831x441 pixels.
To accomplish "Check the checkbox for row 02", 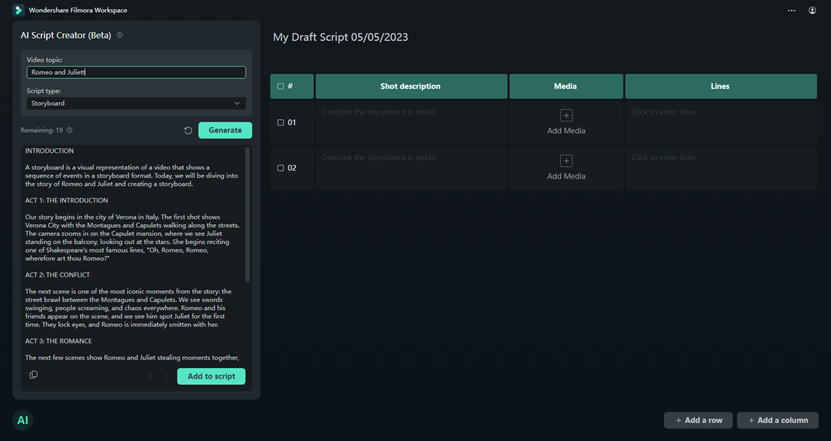I will pos(280,168).
